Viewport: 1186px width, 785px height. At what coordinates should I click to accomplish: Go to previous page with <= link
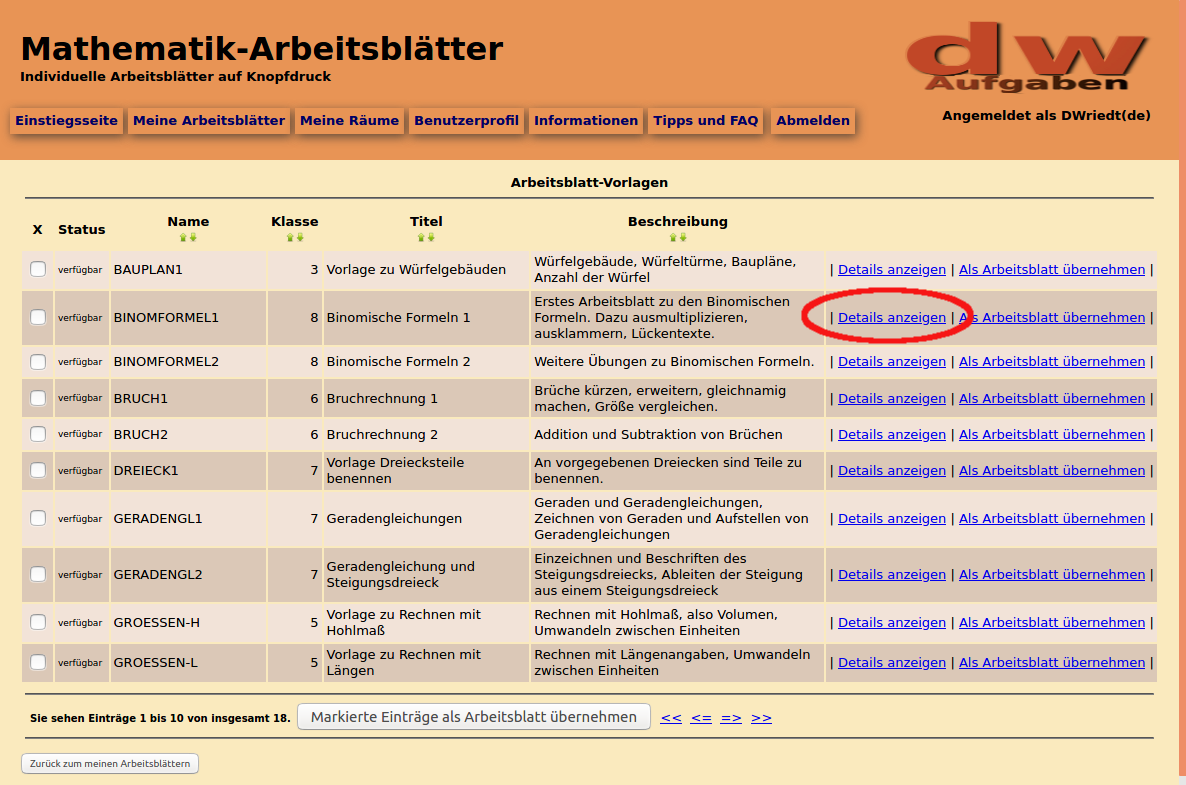click(x=701, y=718)
